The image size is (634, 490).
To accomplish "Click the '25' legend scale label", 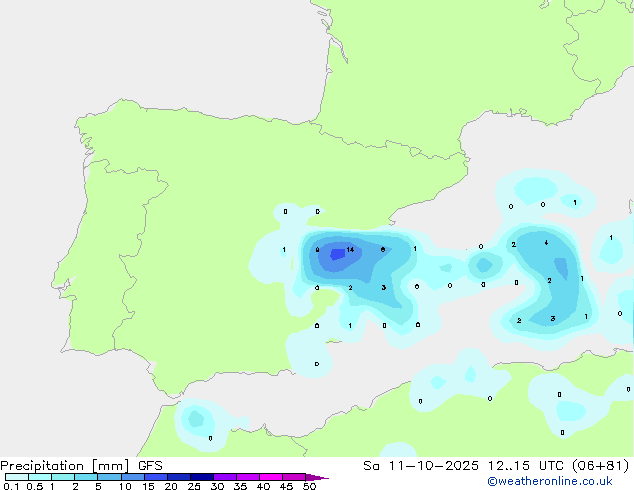I will pos(194,486).
